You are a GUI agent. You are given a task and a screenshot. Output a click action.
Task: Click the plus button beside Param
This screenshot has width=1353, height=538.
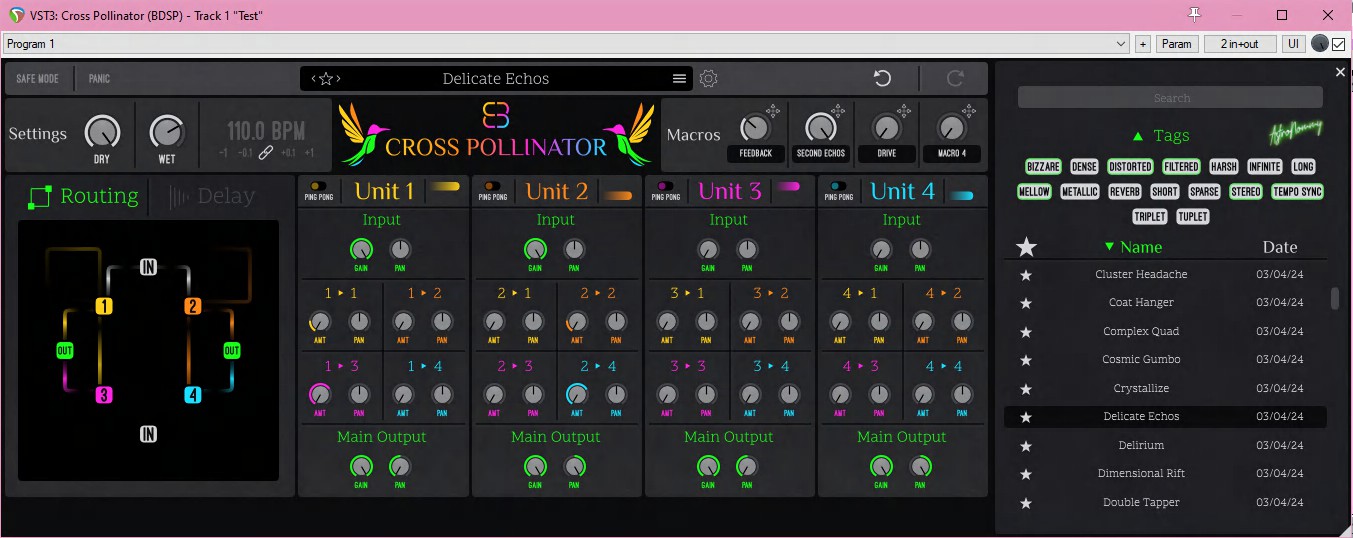(1143, 44)
